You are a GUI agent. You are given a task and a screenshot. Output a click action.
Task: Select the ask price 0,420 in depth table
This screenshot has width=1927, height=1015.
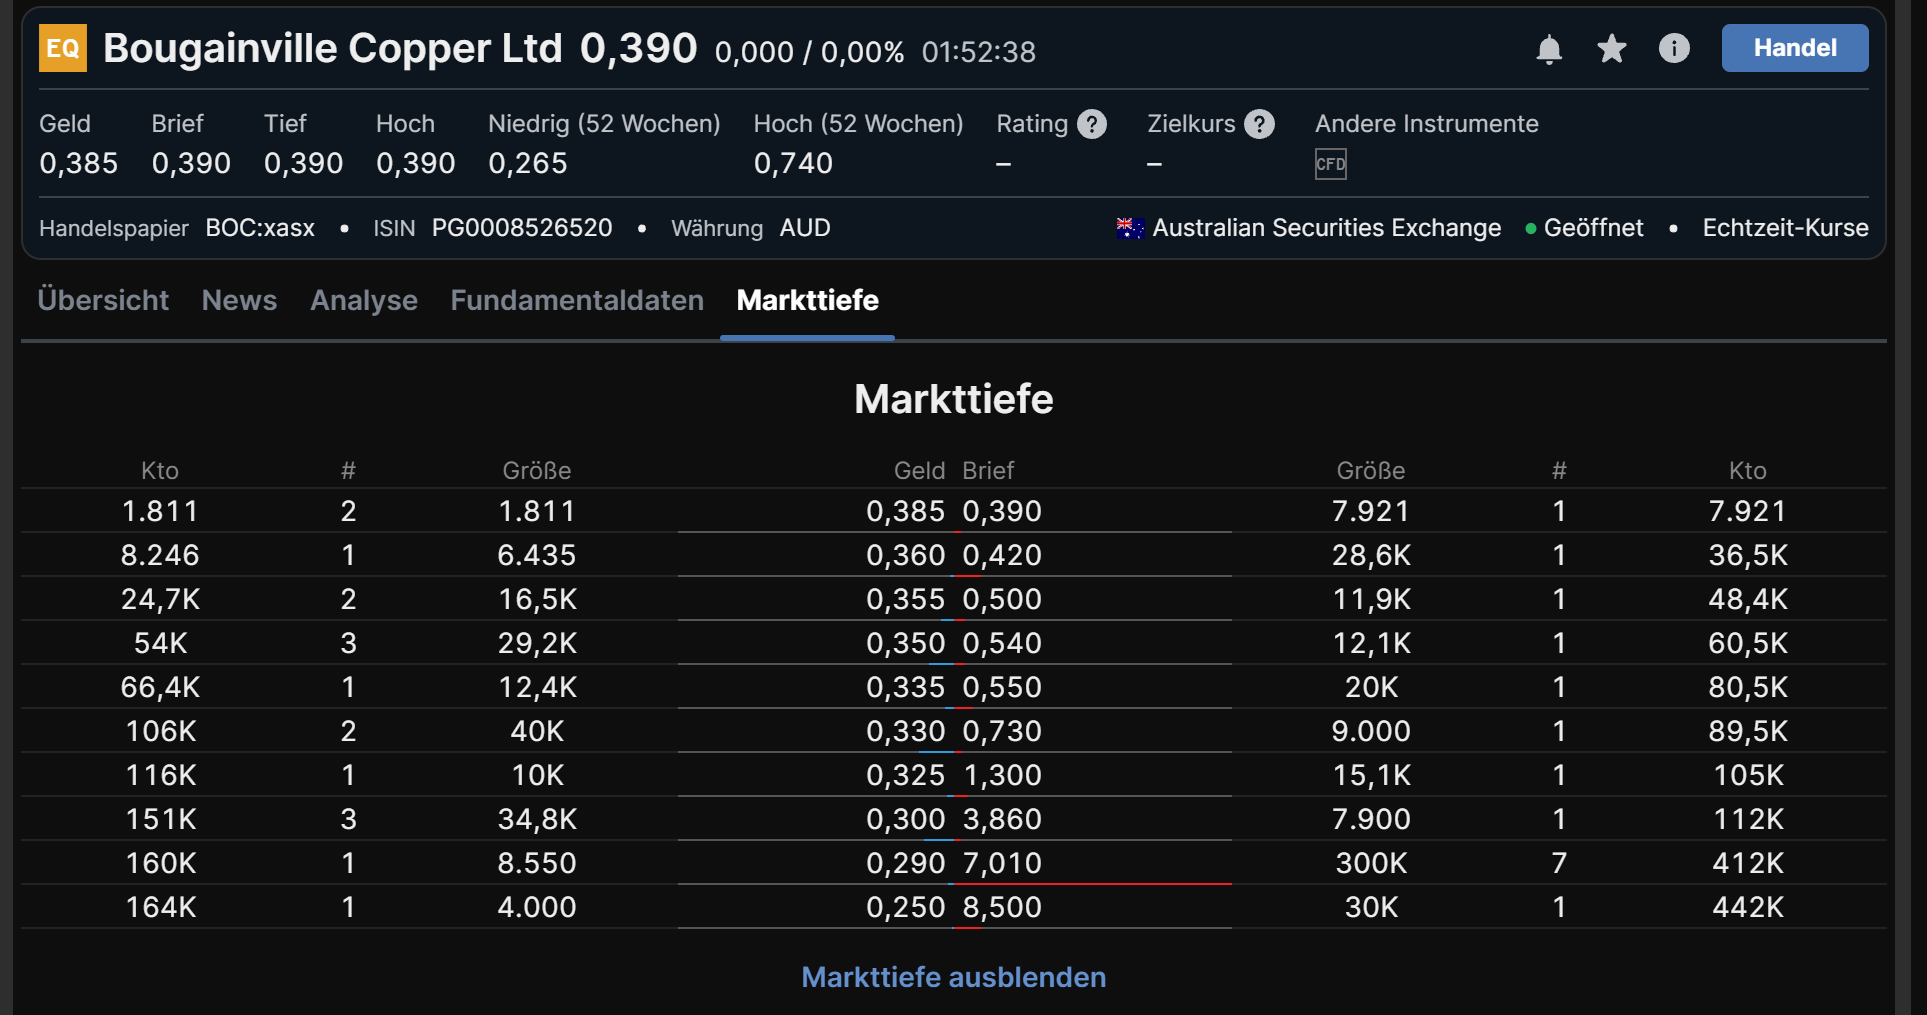pos(1002,555)
